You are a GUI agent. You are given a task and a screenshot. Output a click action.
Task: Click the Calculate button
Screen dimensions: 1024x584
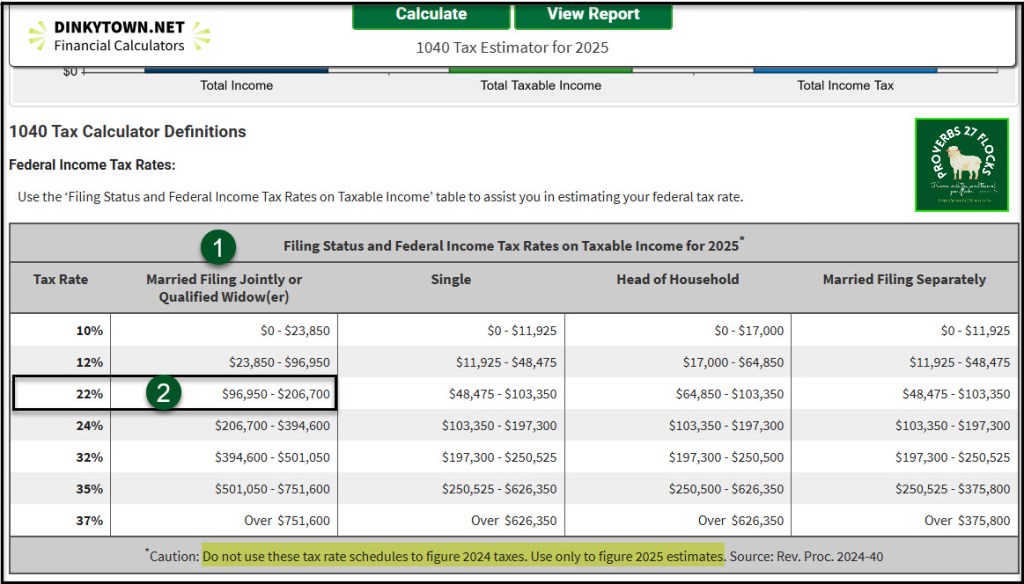[431, 15]
